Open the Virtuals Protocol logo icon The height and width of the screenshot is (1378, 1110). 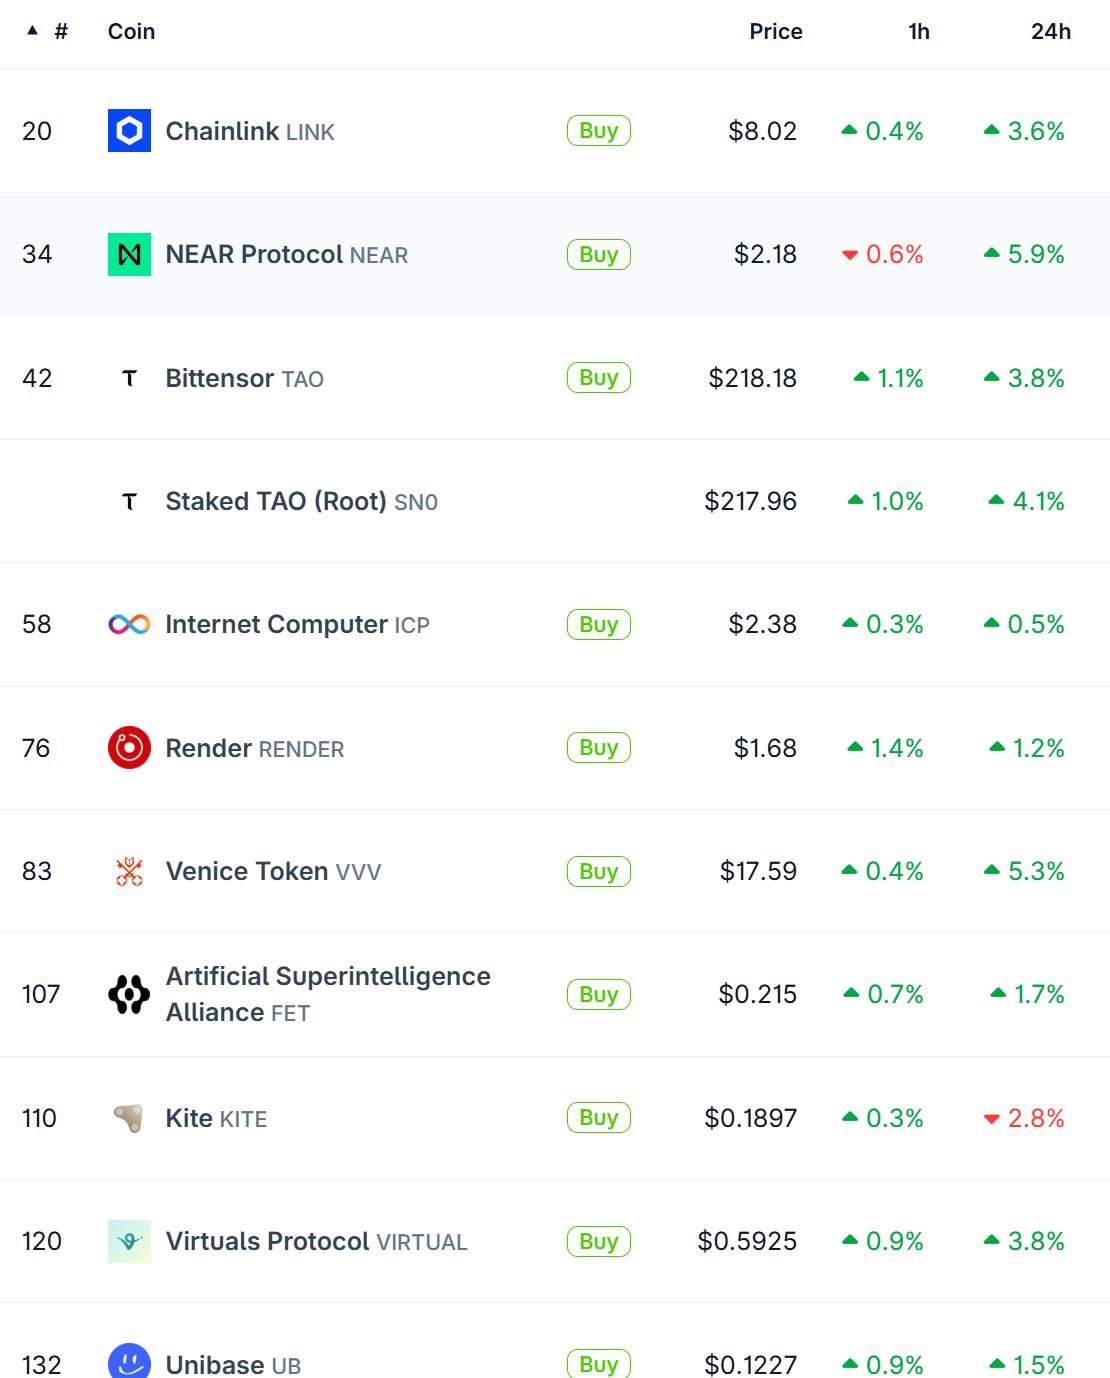[x=129, y=1241]
